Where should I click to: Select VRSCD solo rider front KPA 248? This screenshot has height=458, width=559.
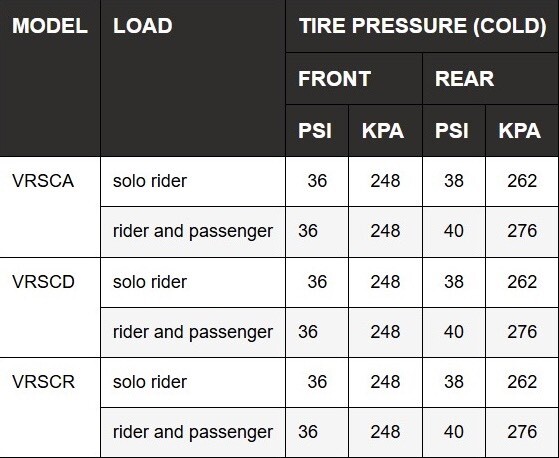[x=385, y=282]
